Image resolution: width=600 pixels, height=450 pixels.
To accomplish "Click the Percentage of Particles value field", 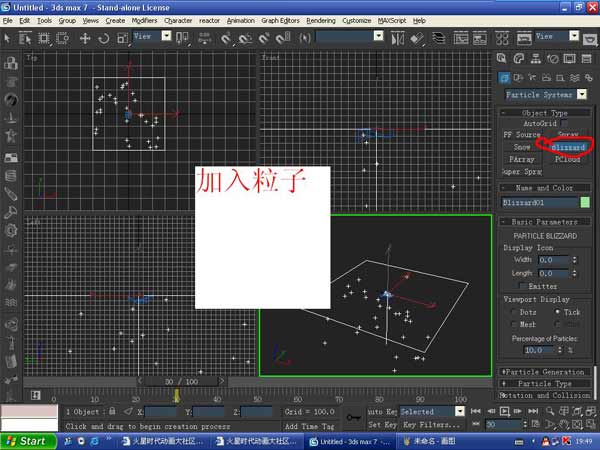I will tap(539, 350).
